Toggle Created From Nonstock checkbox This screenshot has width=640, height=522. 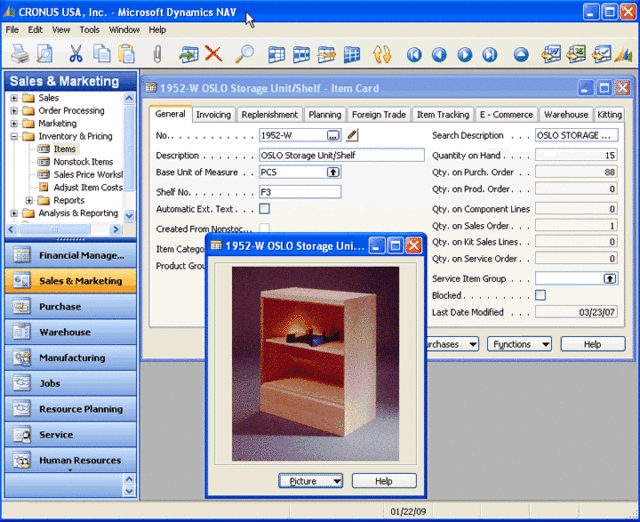[x=264, y=228]
